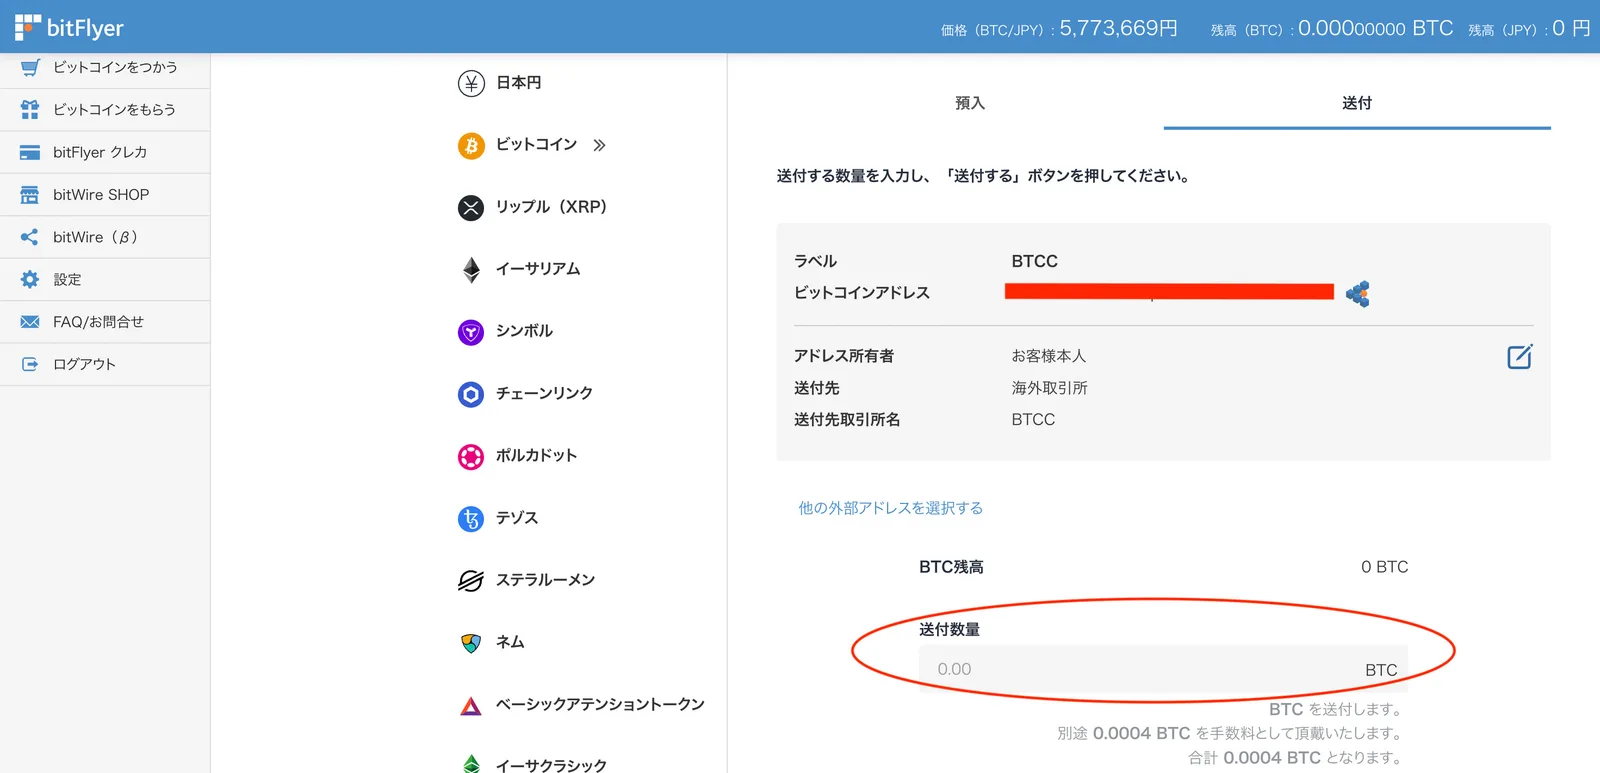Switch to the 送付 send tab
The height and width of the screenshot is (773, 1600).
[x=1357, y=103]
